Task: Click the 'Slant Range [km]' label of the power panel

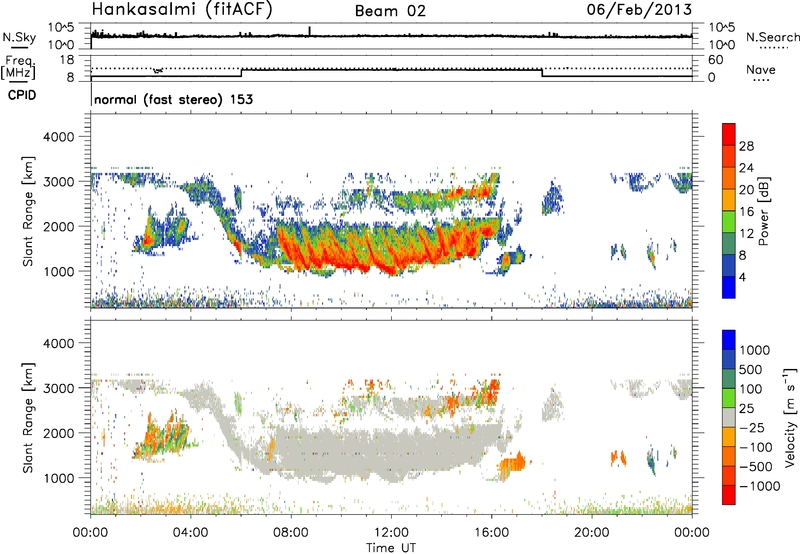Action: [28, 211]
